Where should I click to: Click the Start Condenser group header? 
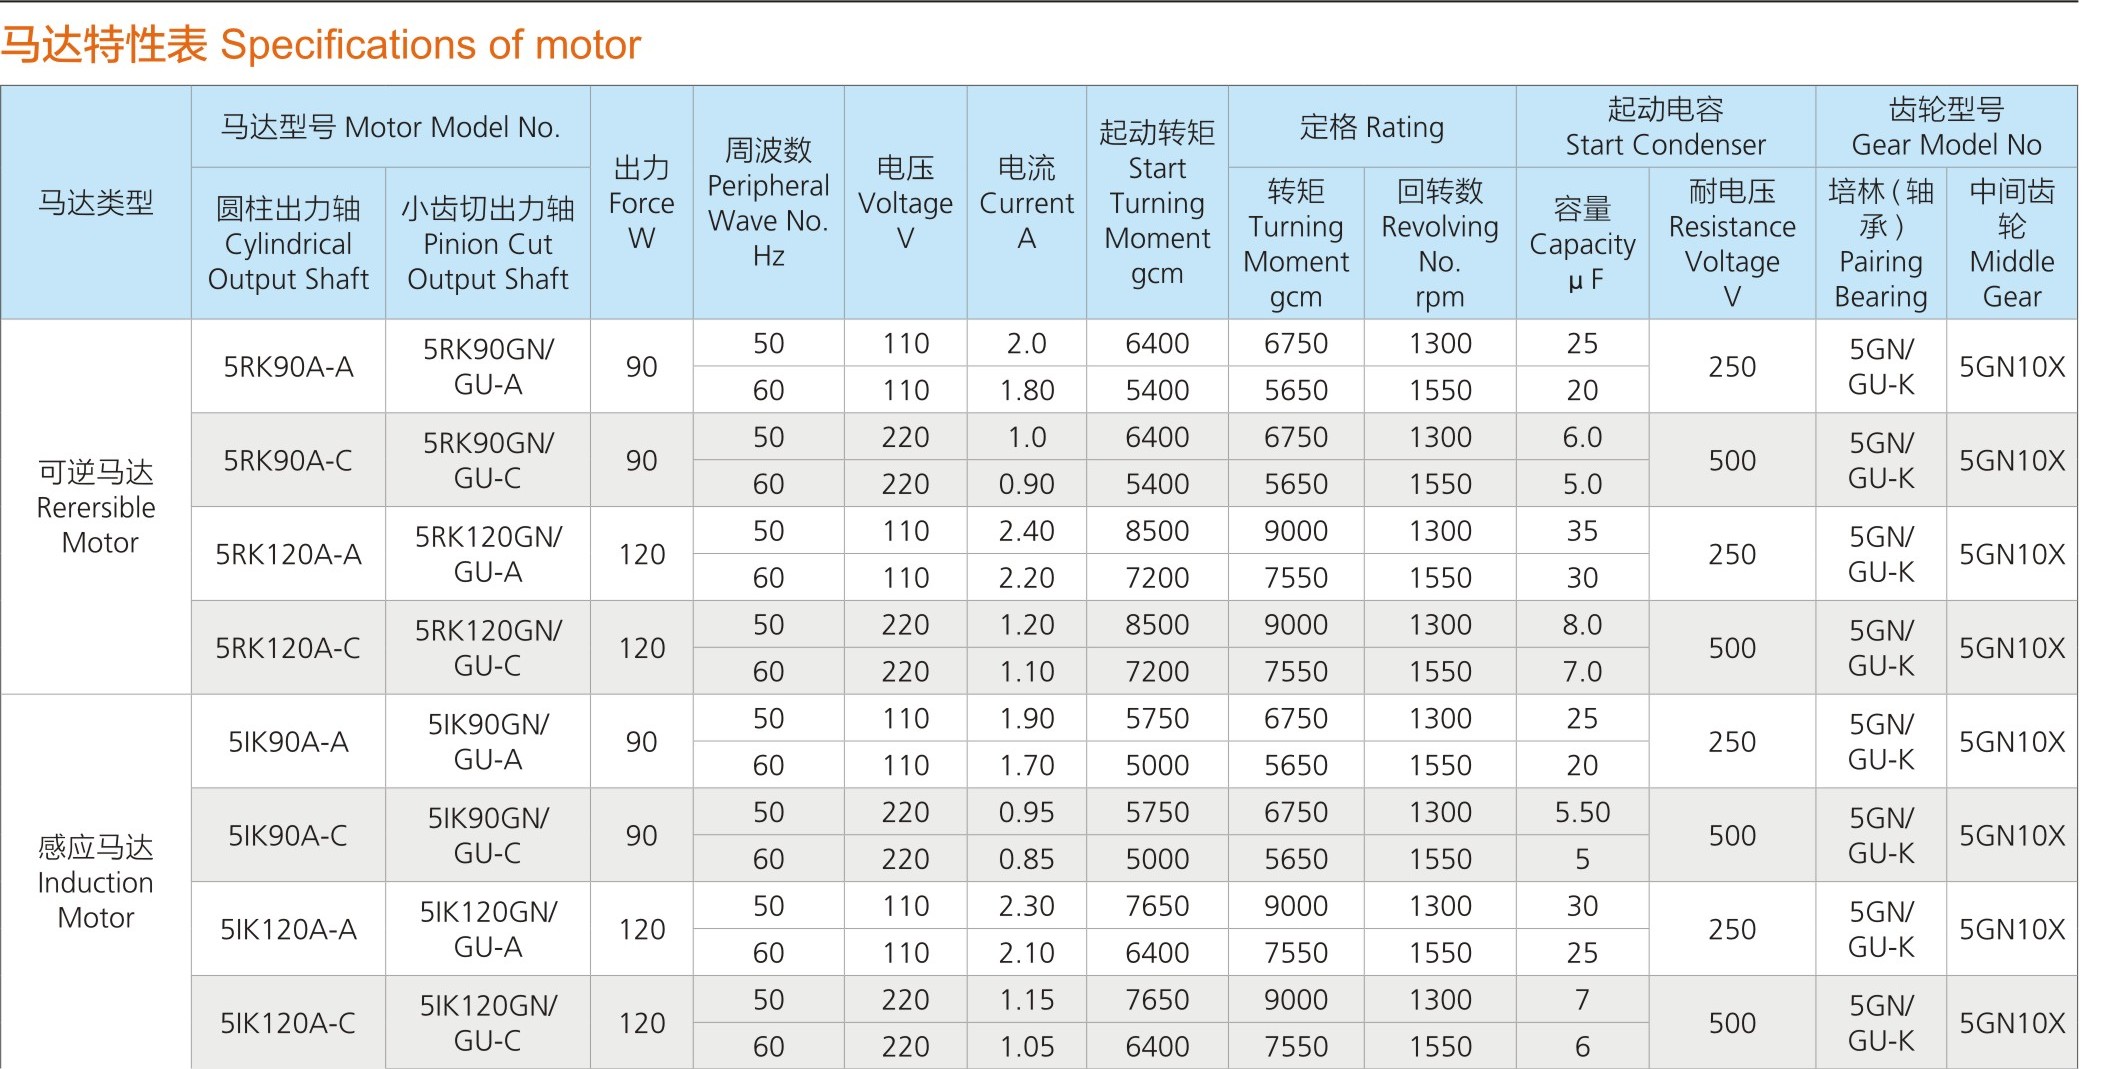click(1665, 127)
